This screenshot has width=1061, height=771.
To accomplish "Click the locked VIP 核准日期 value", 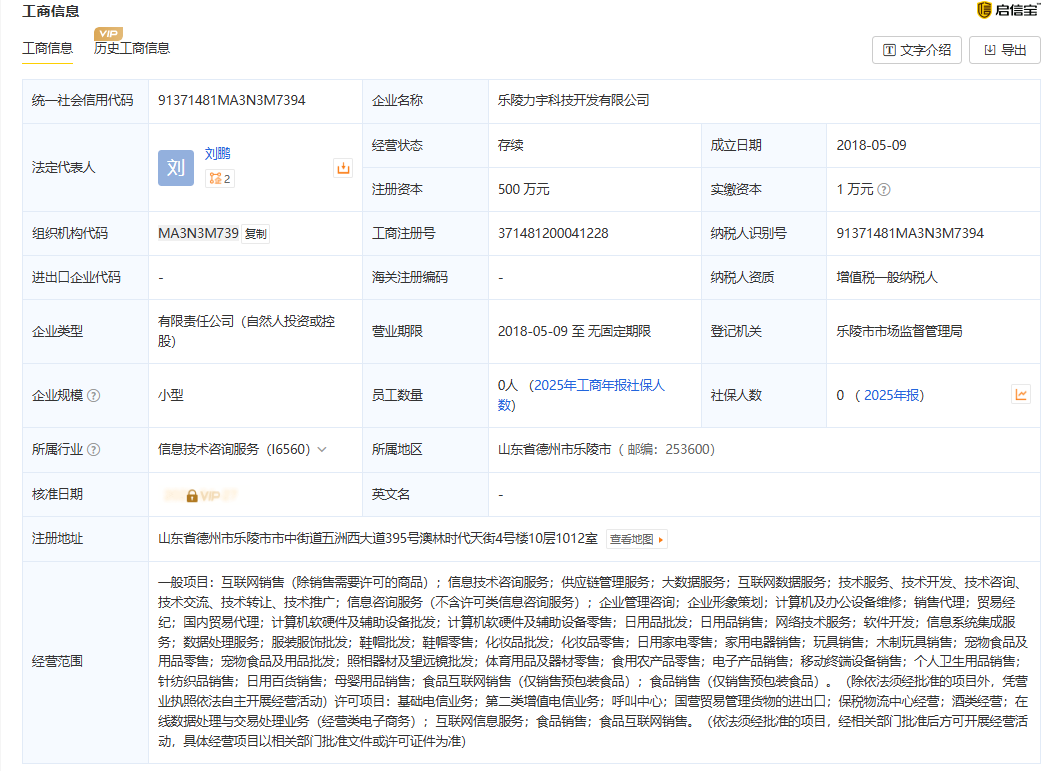I will [x=201, y=495].
